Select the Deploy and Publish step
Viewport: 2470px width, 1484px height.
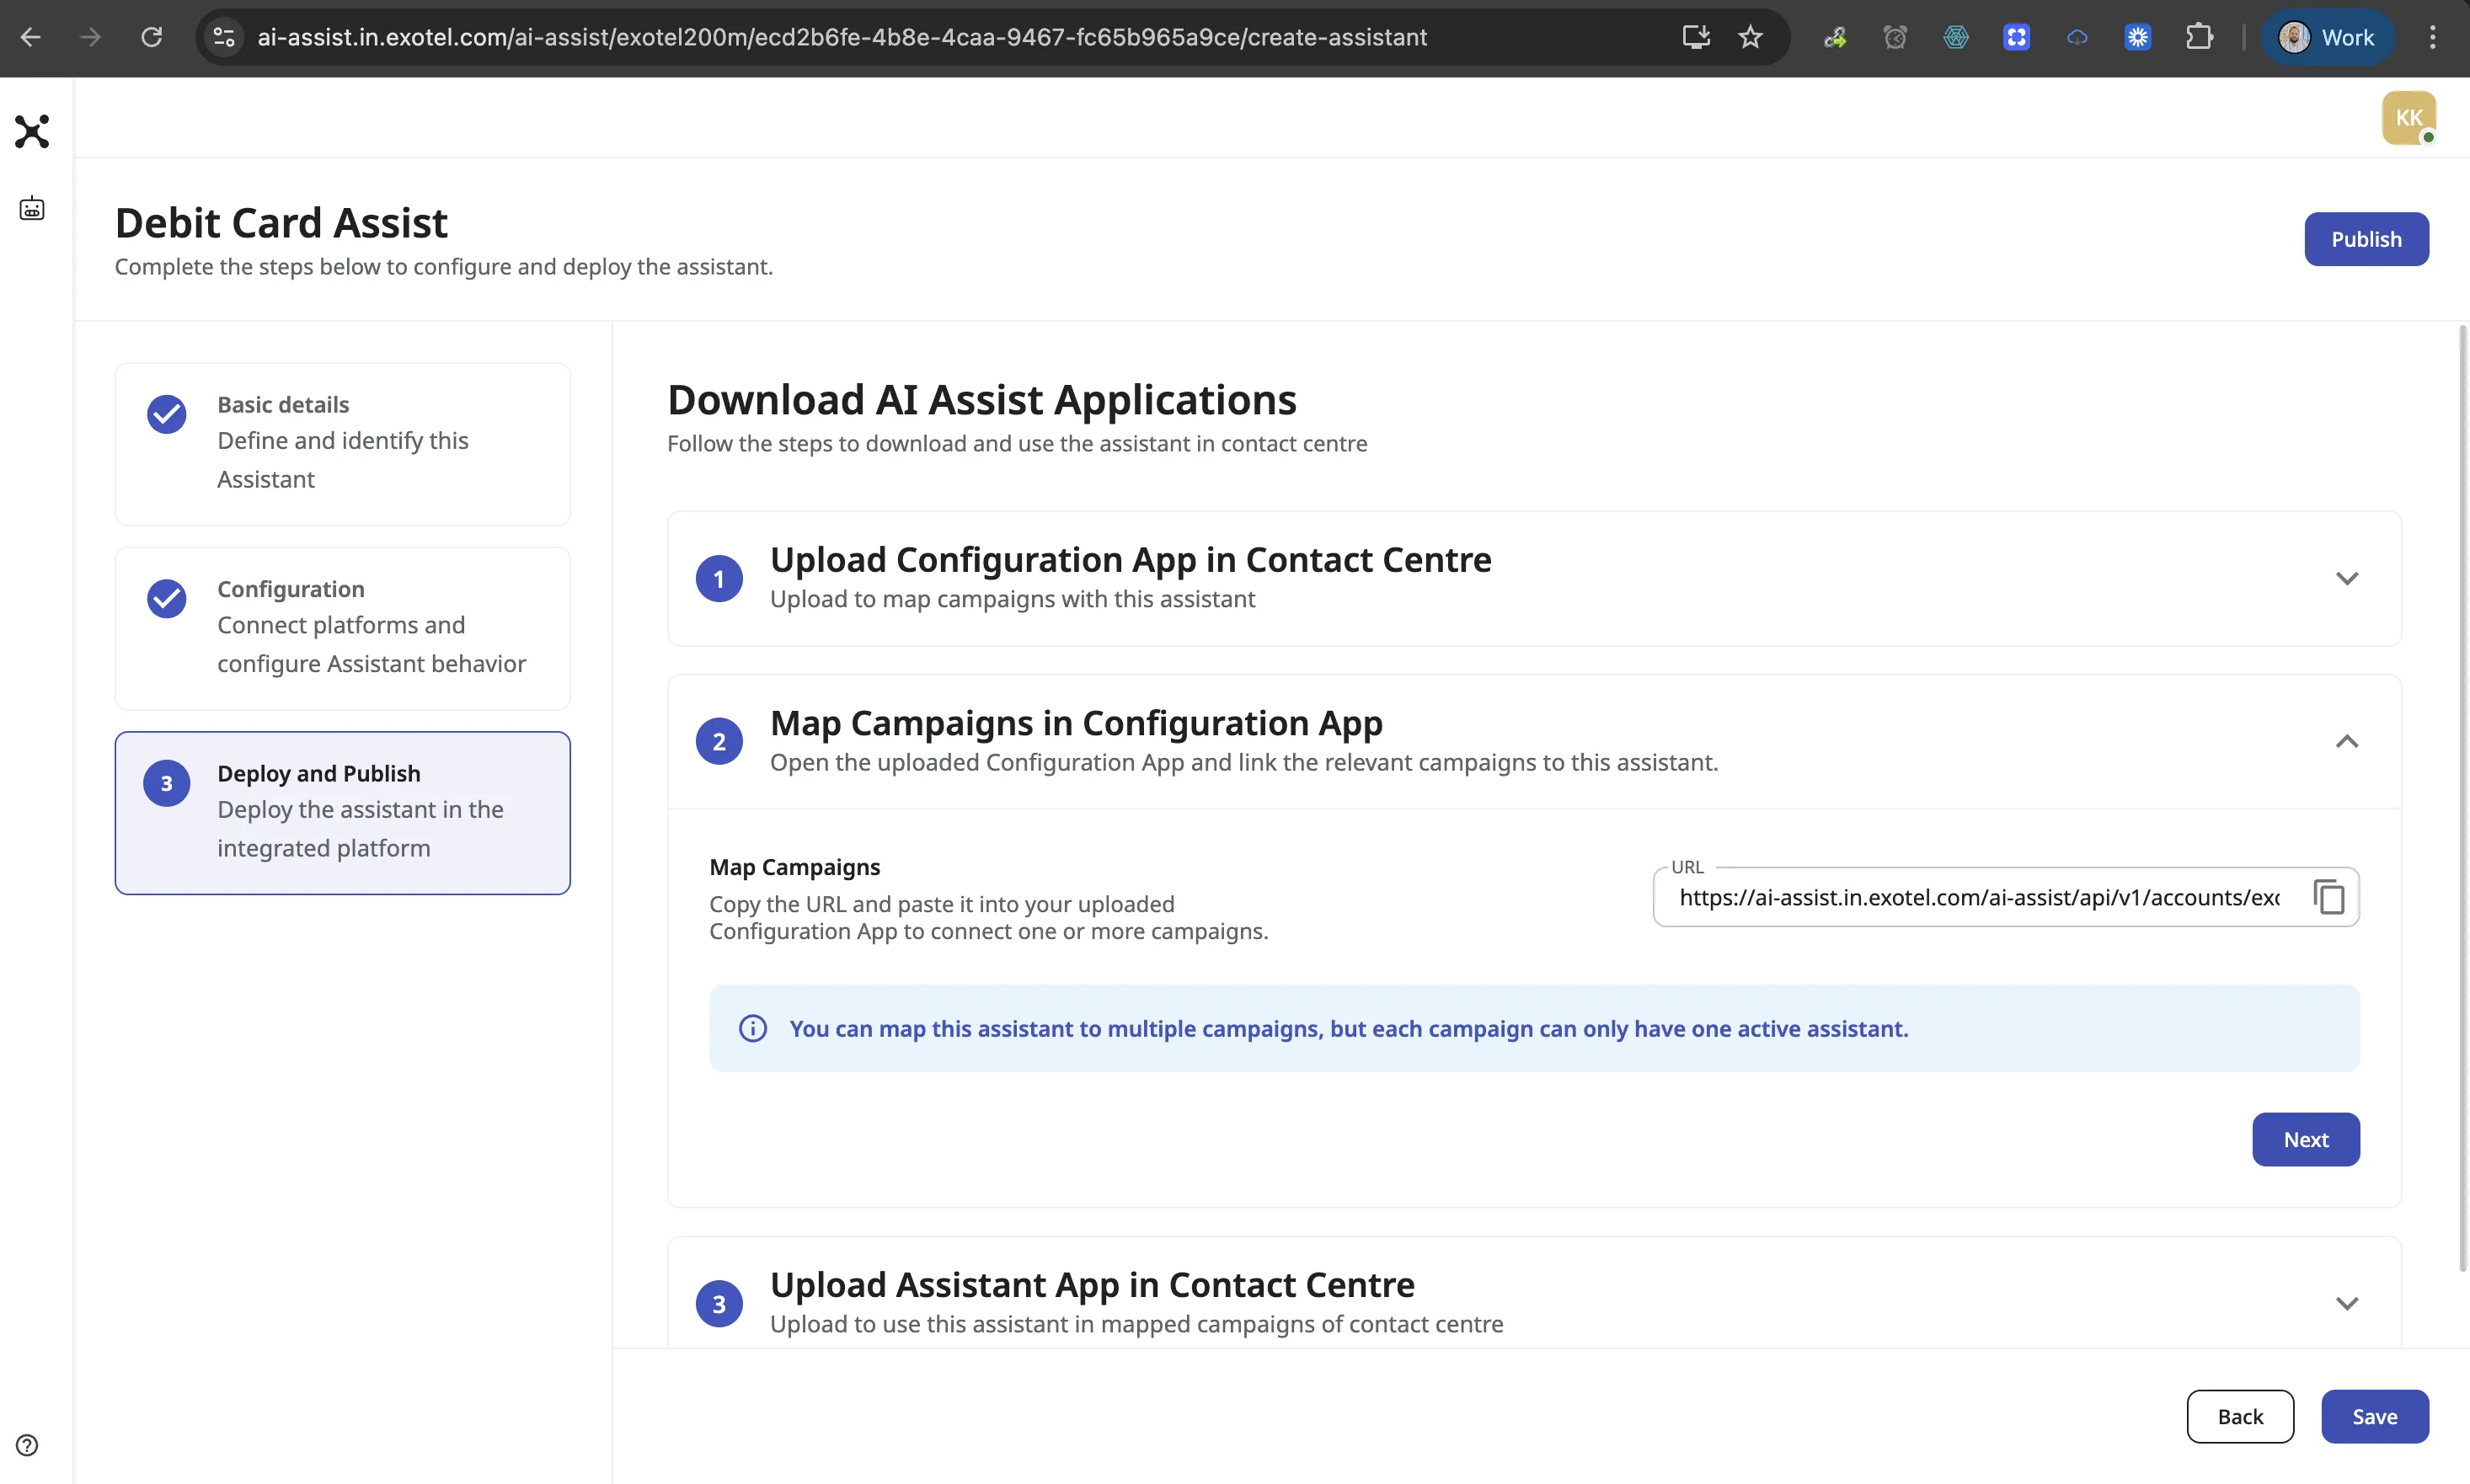(342, 812)
